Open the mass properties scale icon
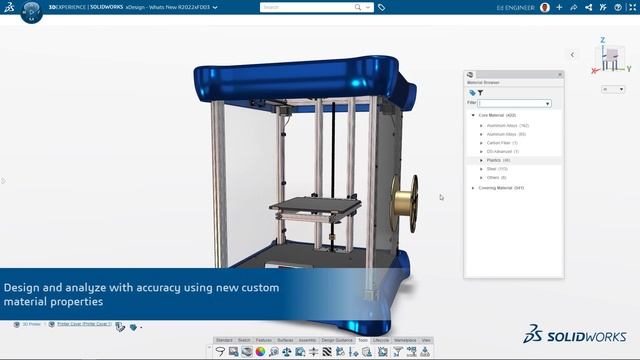Viewport: 640px width, 360px height. [287, 351]
